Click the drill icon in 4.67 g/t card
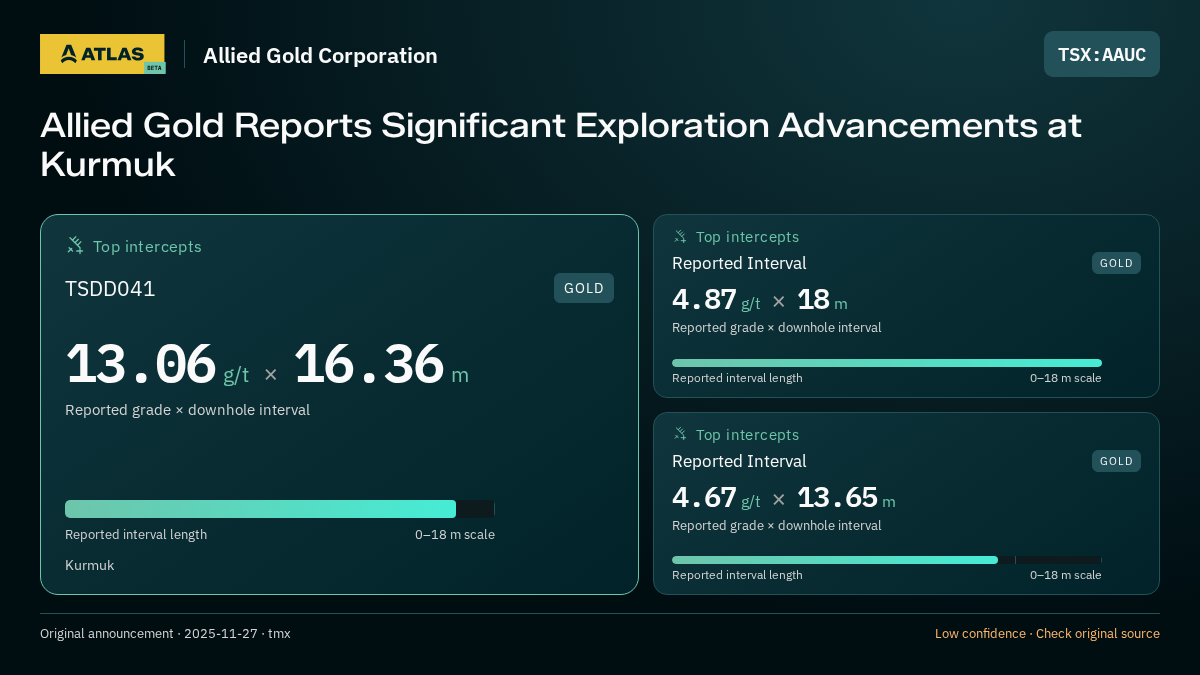This screenshot has width=1200, height=675. [x=680, y=434]
